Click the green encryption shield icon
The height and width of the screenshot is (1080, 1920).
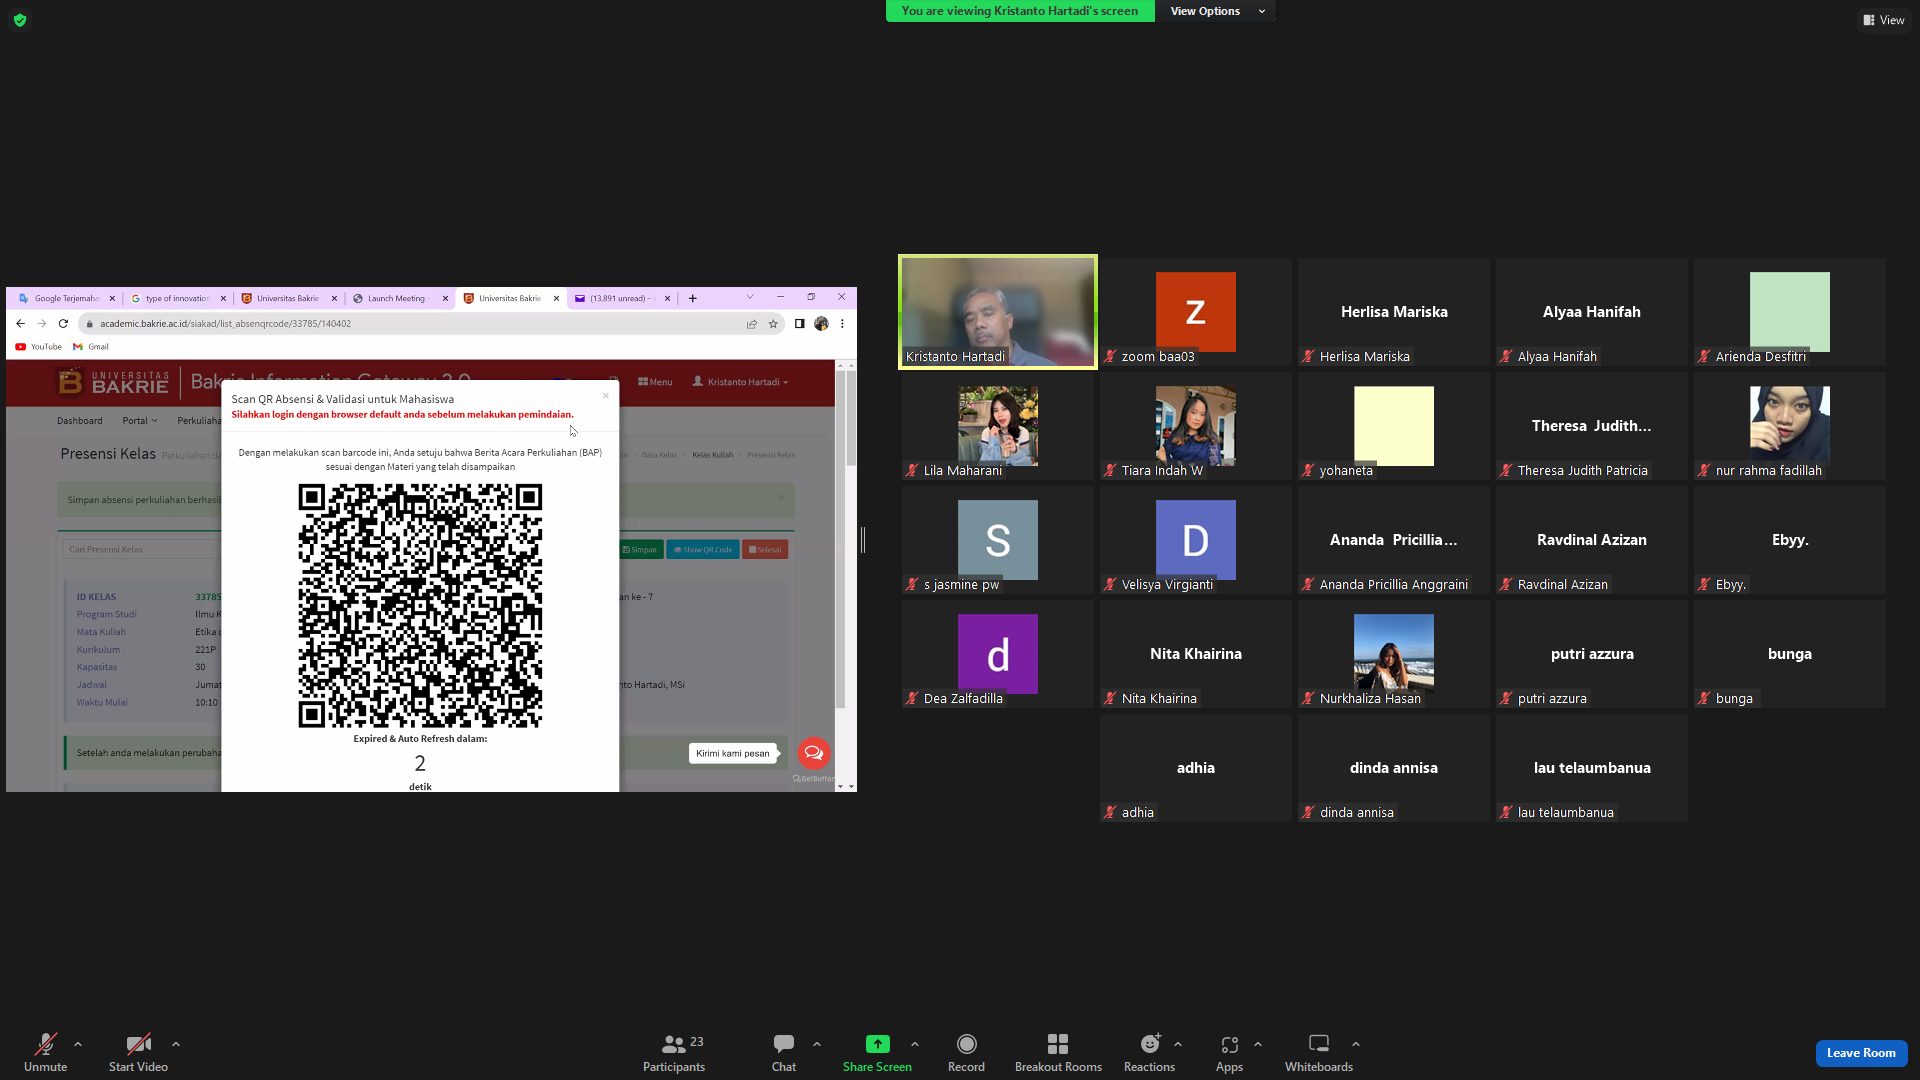[20, 20]
